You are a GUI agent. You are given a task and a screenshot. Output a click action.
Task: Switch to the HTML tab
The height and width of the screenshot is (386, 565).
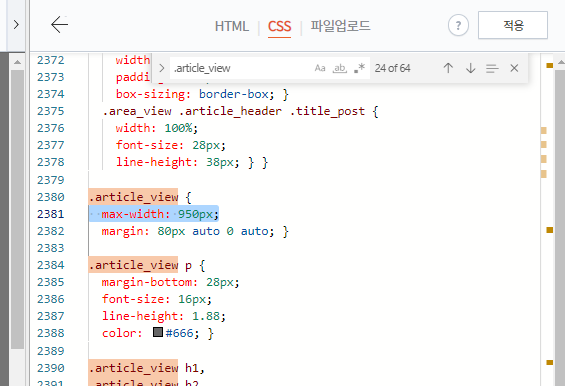(x=232, y=26)
